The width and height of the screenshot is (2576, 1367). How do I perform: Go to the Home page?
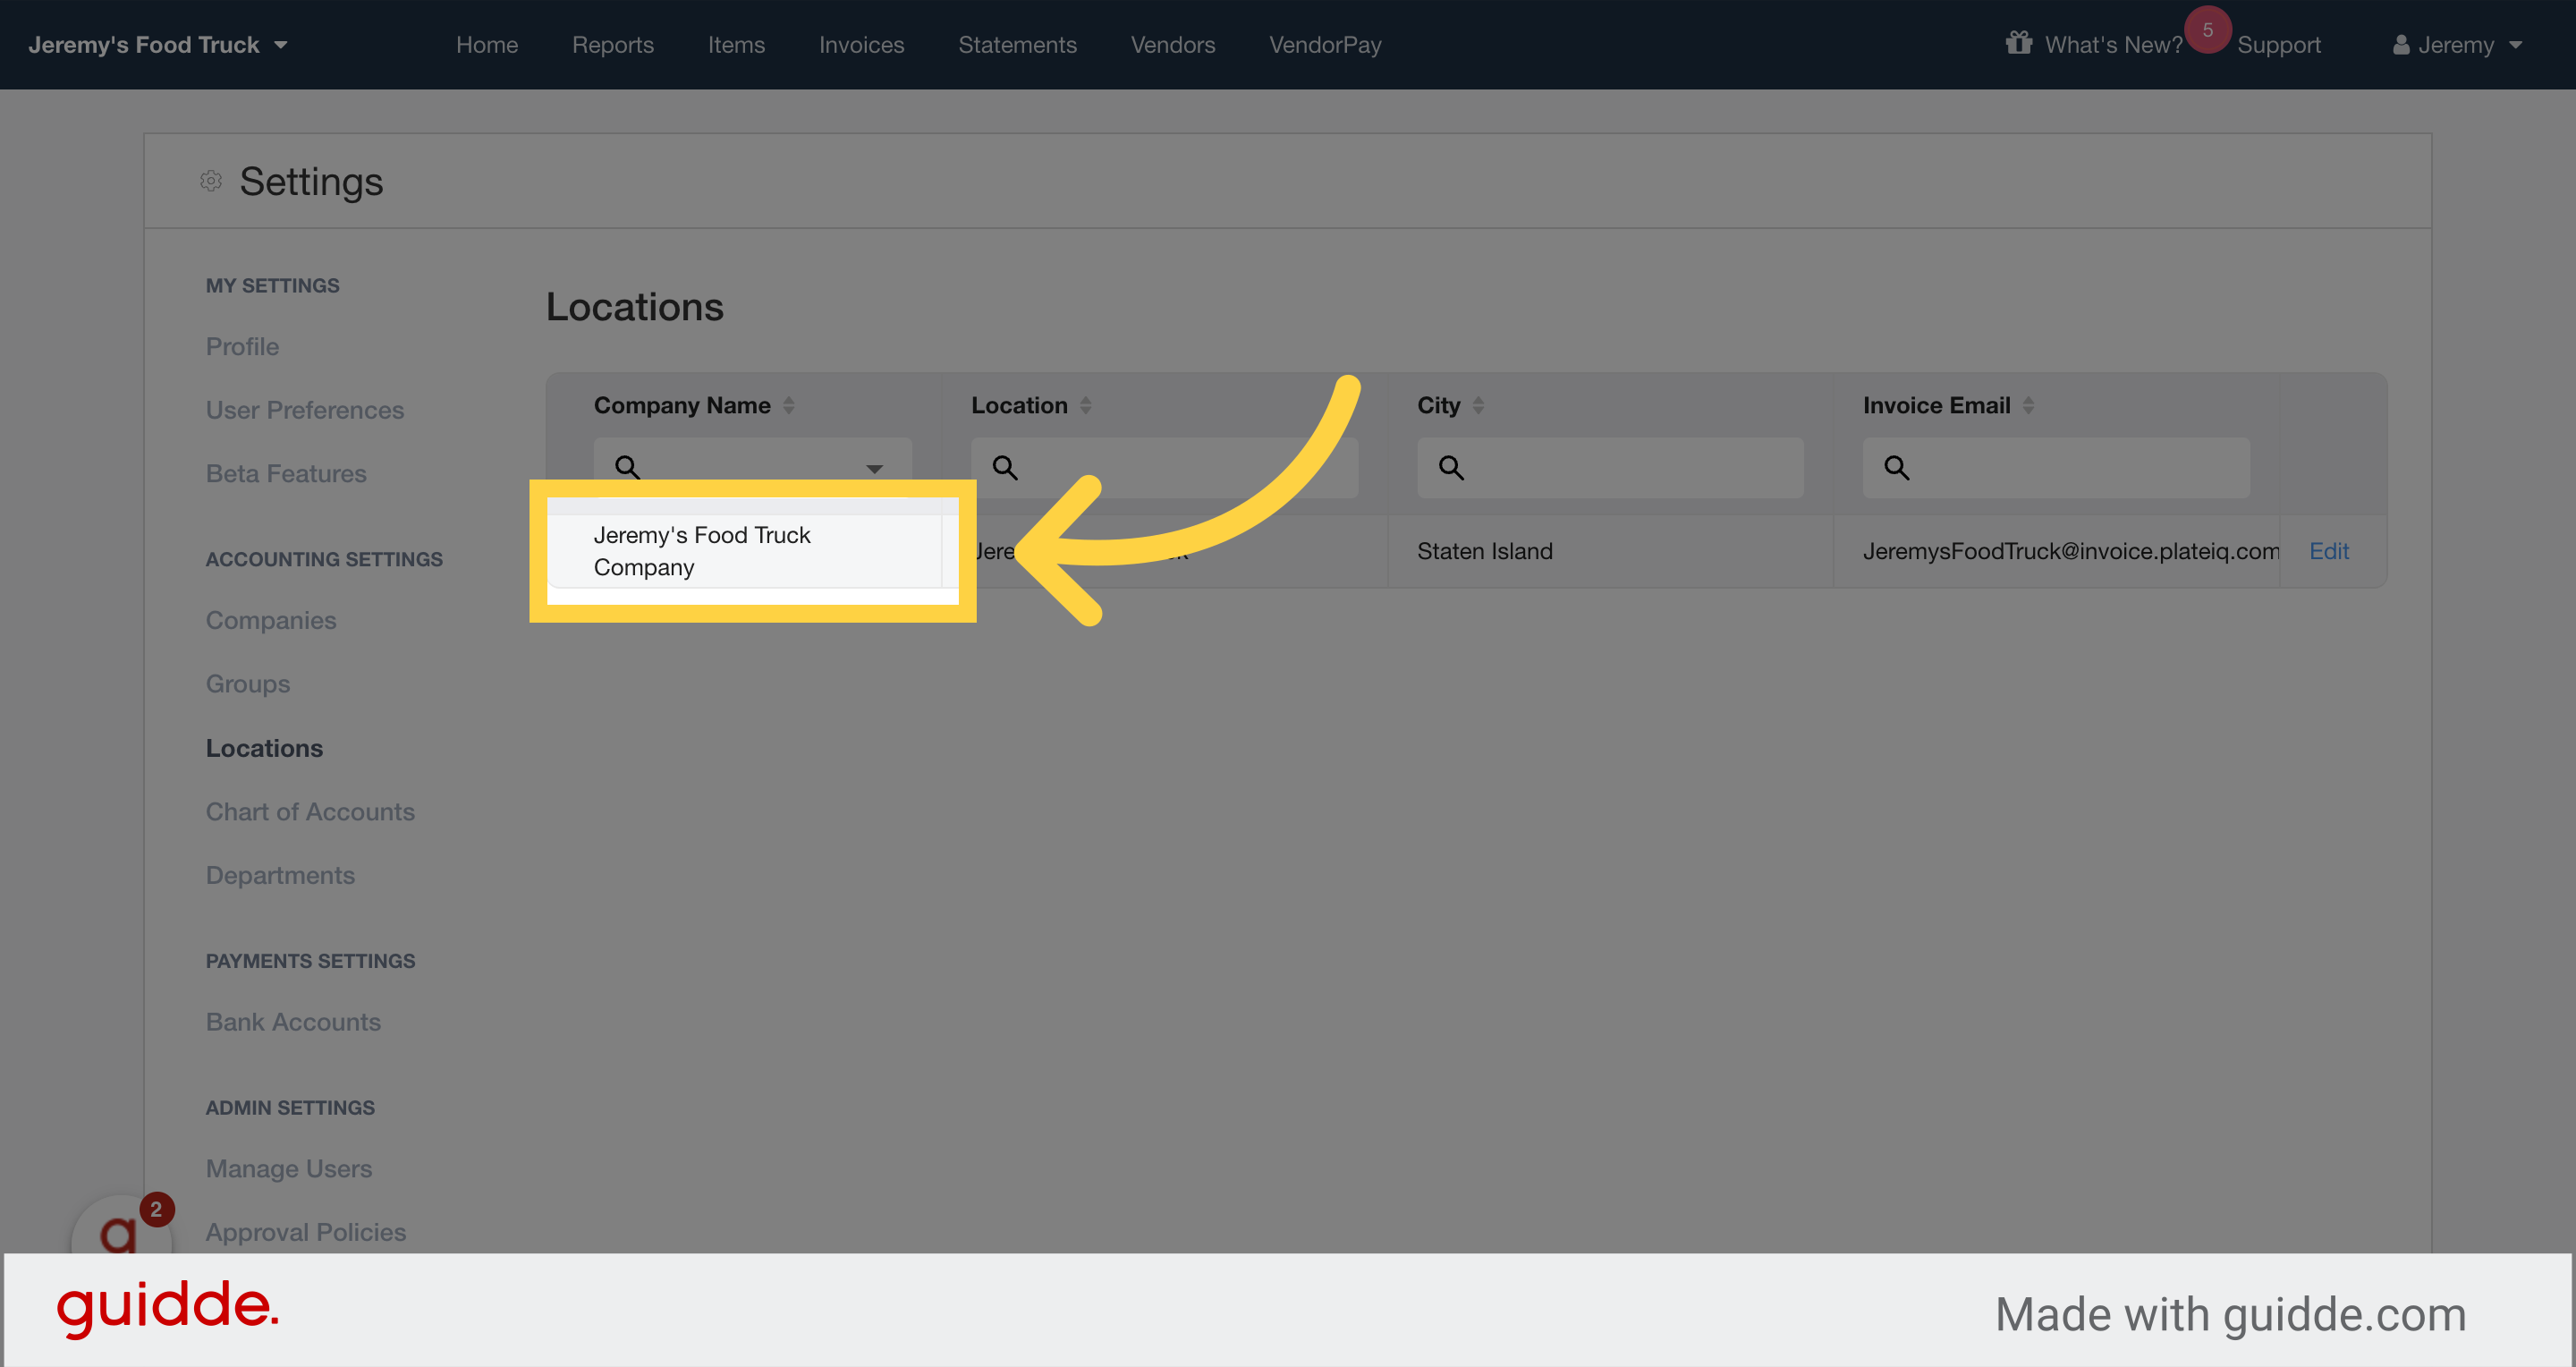487,45
